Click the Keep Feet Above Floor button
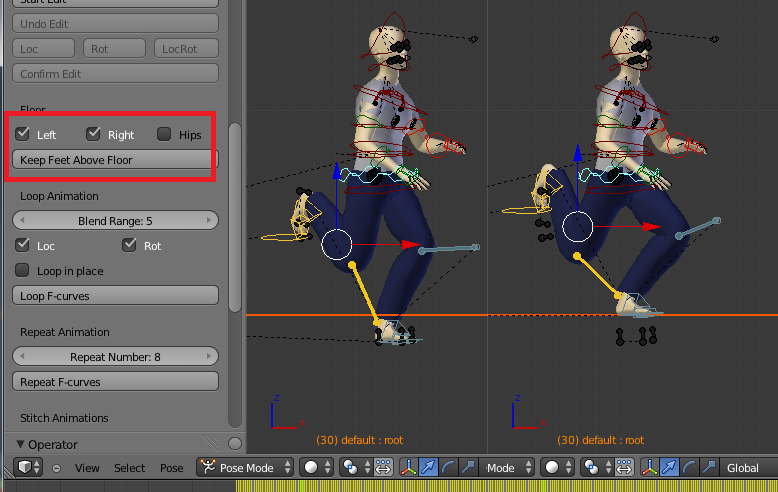The width and height of the screenshot is (778, 492). (x=115, y=159)
